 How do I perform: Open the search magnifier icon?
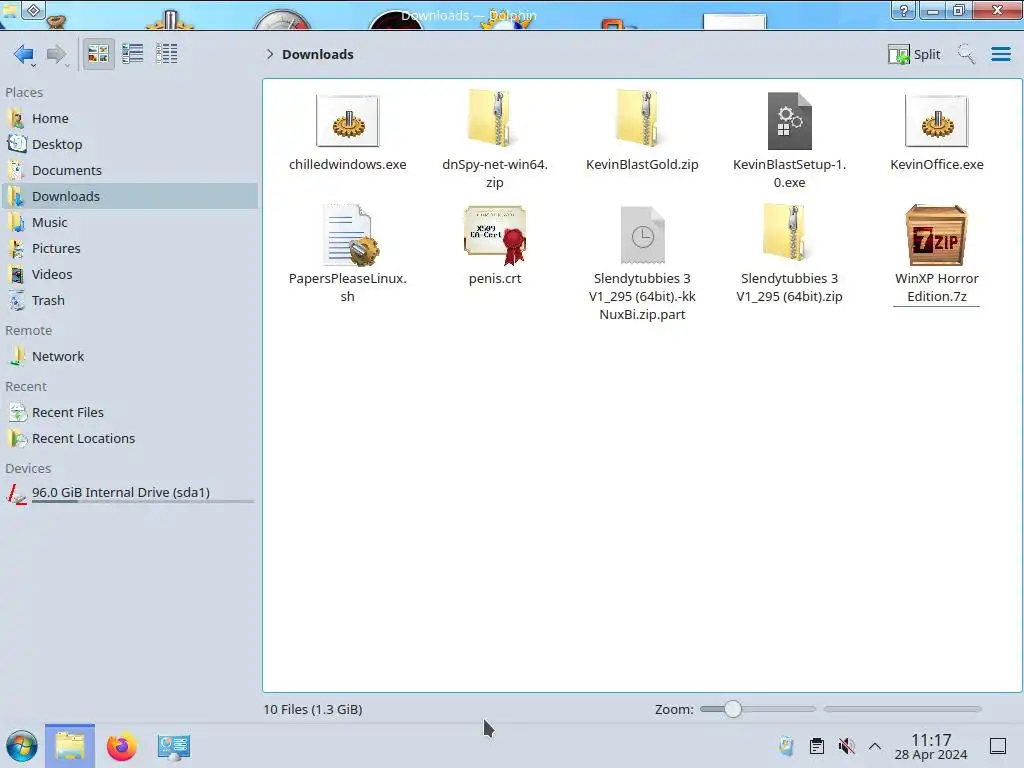pos(966,54)
